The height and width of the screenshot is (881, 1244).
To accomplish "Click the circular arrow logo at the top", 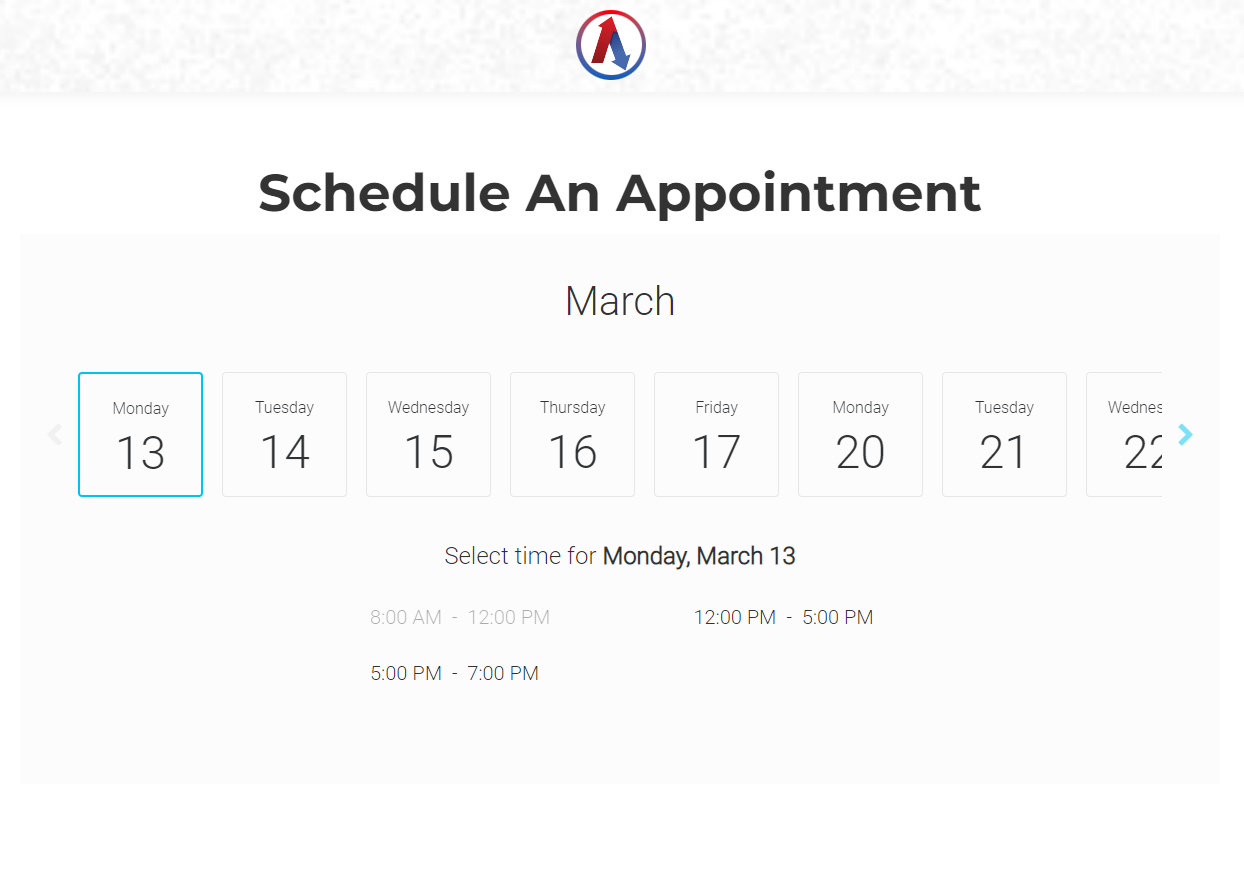I will click(610, 44).
